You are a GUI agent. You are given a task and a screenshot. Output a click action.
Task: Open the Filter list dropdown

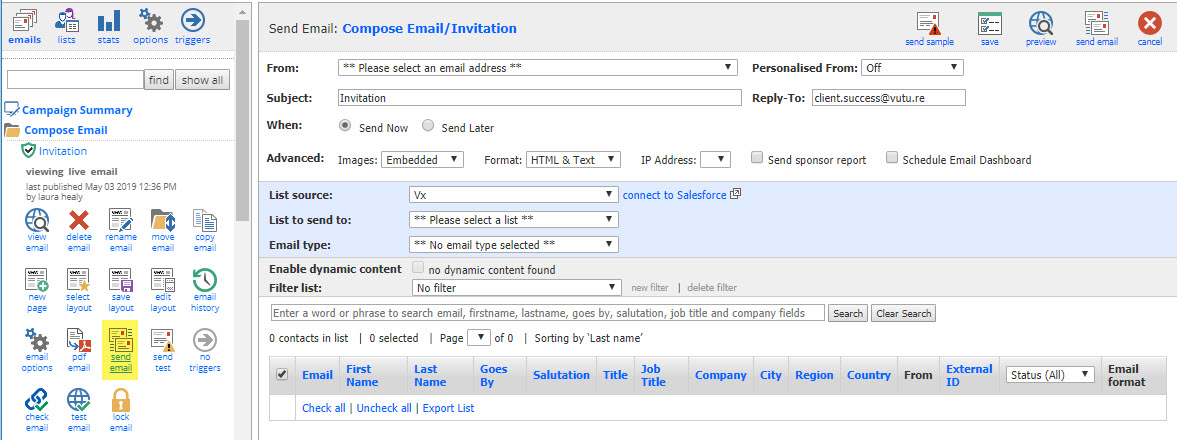pos(517,288)
